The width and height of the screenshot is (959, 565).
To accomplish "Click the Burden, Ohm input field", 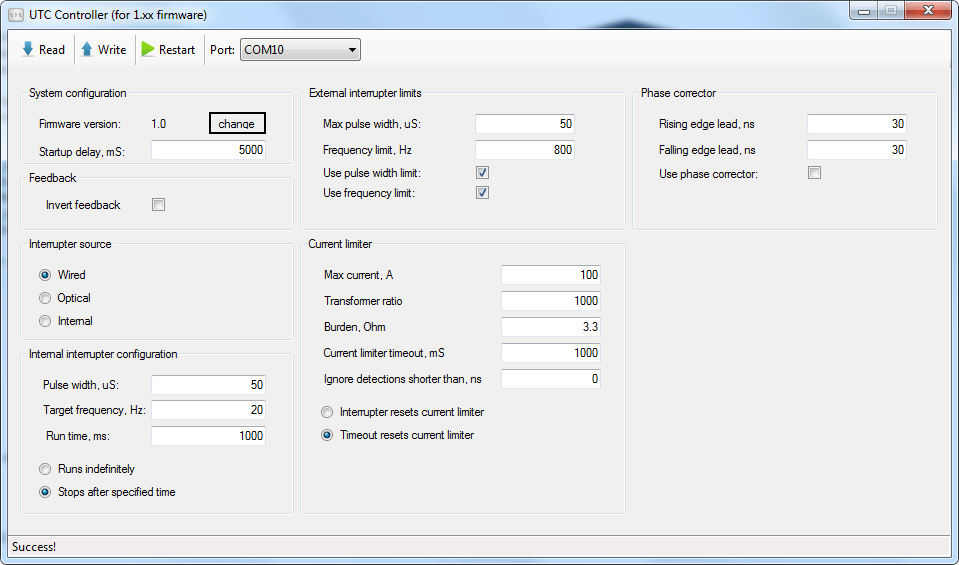I will 550,327.
